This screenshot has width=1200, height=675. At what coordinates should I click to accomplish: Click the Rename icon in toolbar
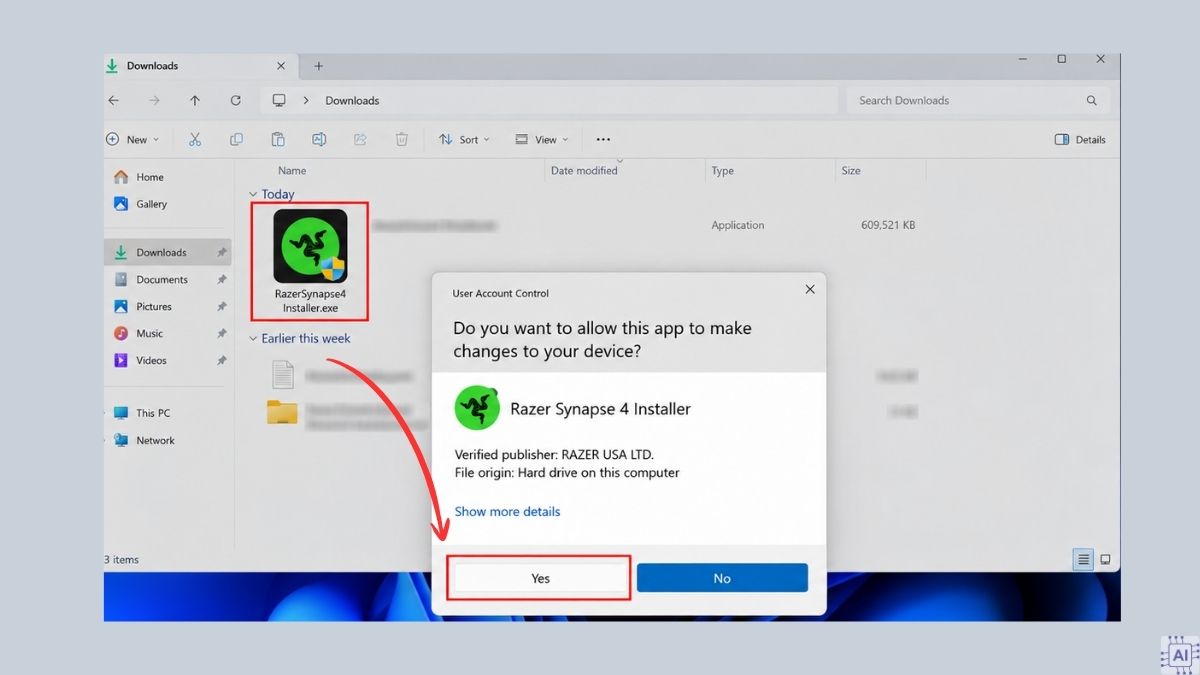point(319,140)
